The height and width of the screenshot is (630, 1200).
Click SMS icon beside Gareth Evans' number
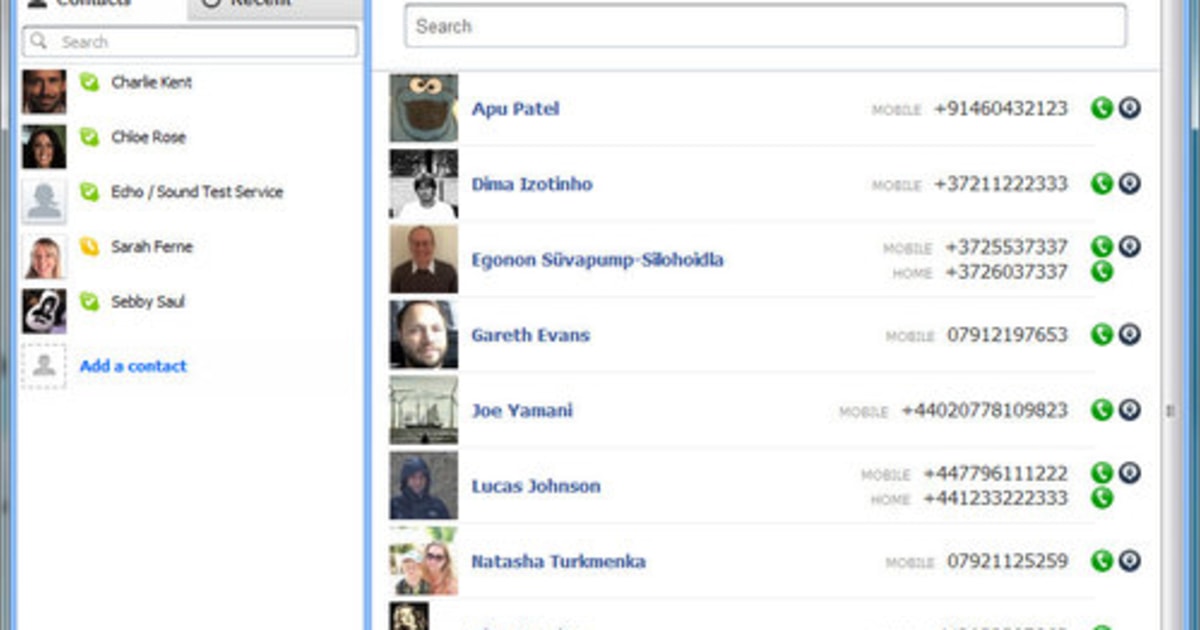point(1129,334)
